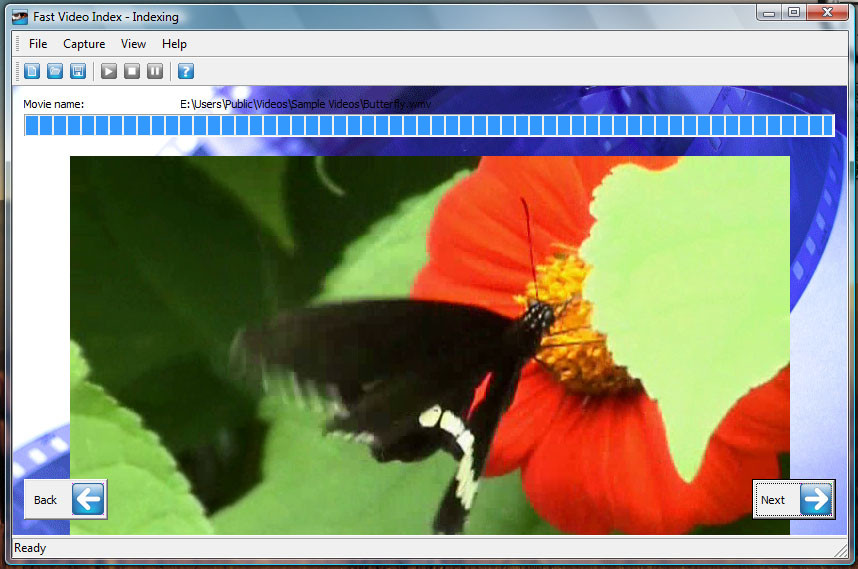The image size is (858, 569).
Task: Proceed with the Next button
Action: click(793, 499)
